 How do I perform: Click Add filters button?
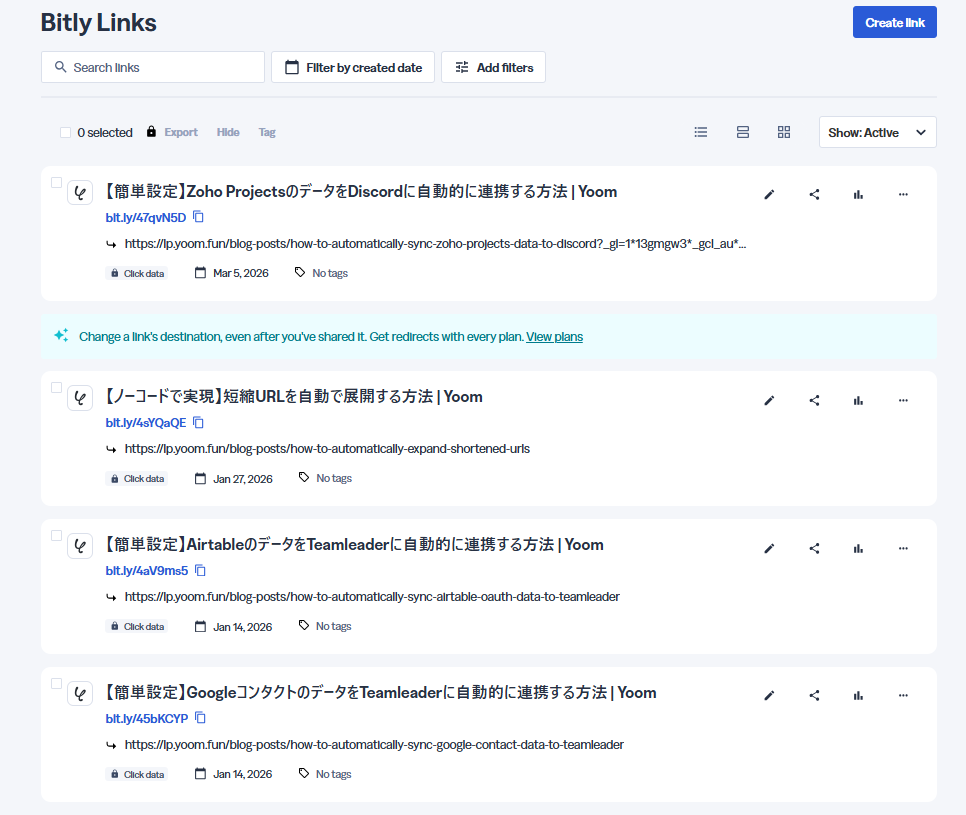click(493, 67)
